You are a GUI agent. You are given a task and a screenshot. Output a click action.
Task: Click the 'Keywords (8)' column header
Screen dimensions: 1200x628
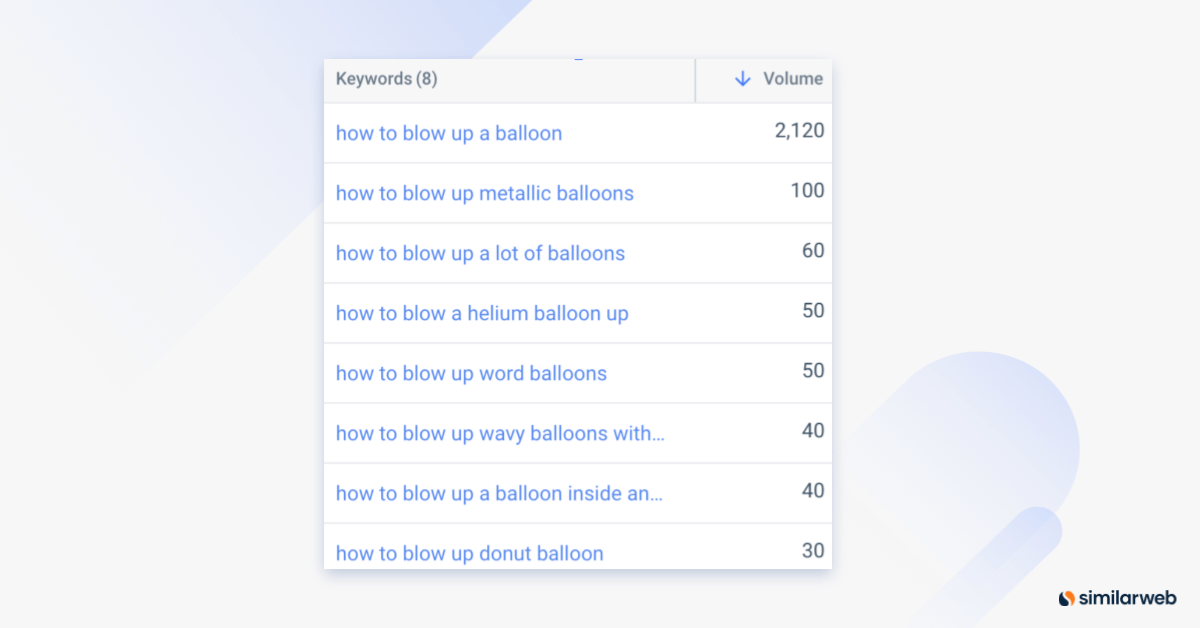click(386, 79)
